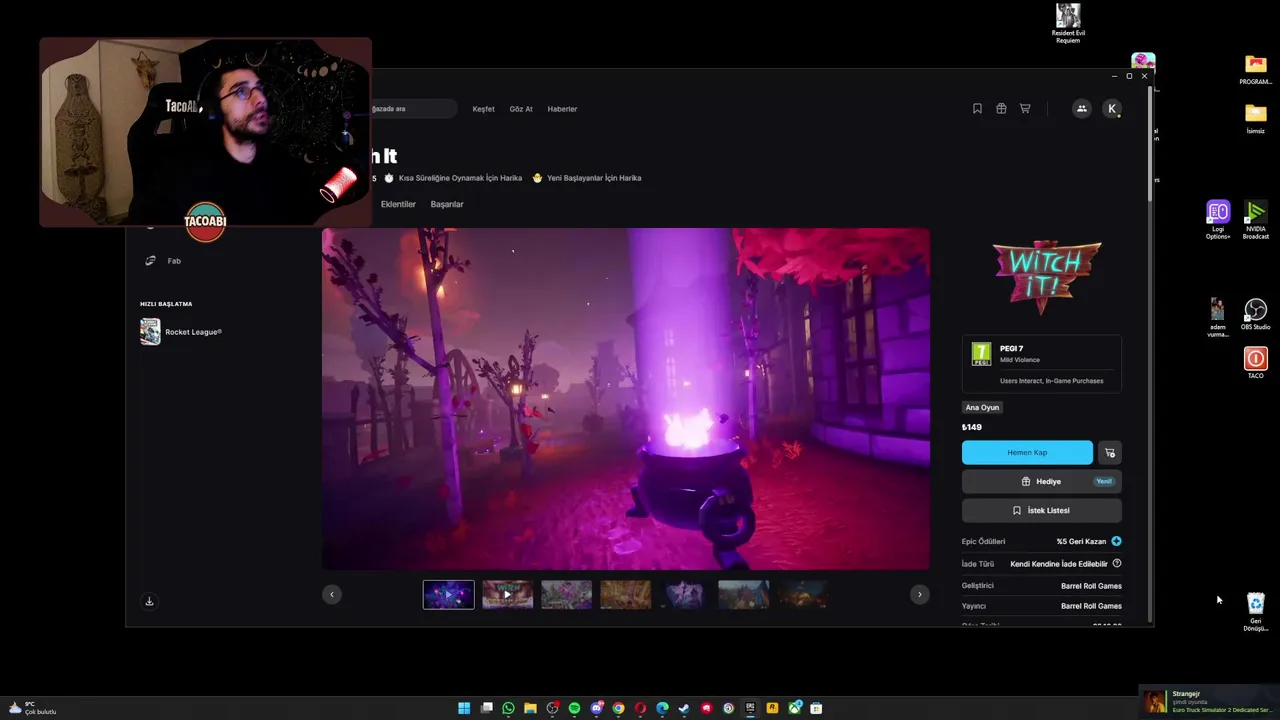Go to the Göz At tab

(x=521, y=109)
